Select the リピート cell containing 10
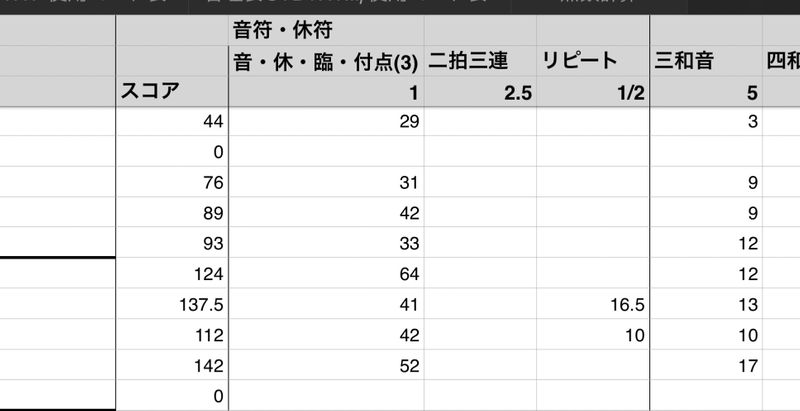800x411 pixels. [593, 335]
